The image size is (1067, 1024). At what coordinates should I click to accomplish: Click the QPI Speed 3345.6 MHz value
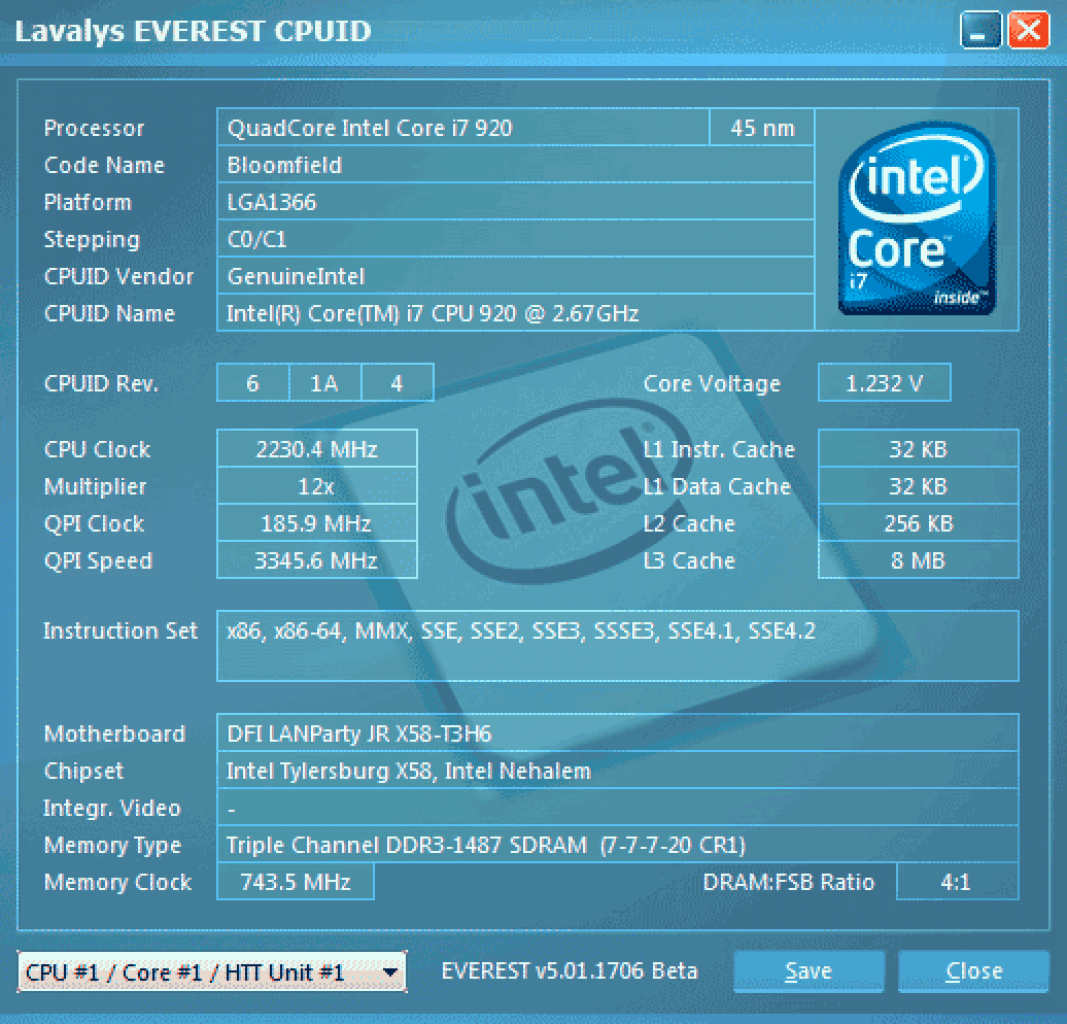pos(316,560)
